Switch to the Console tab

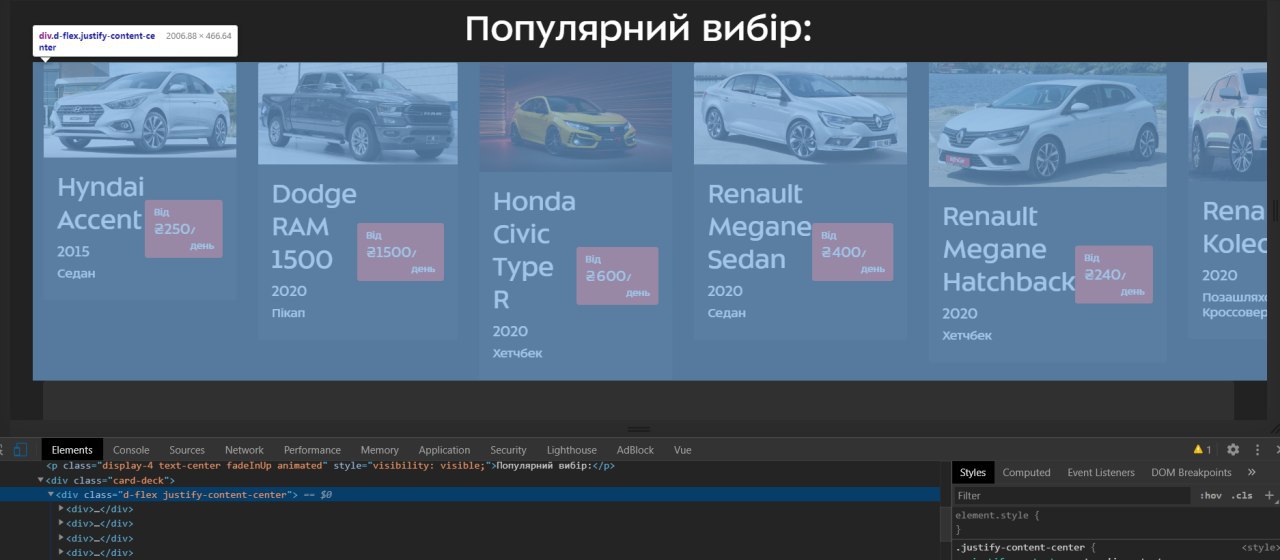click(x=131, y=450)
